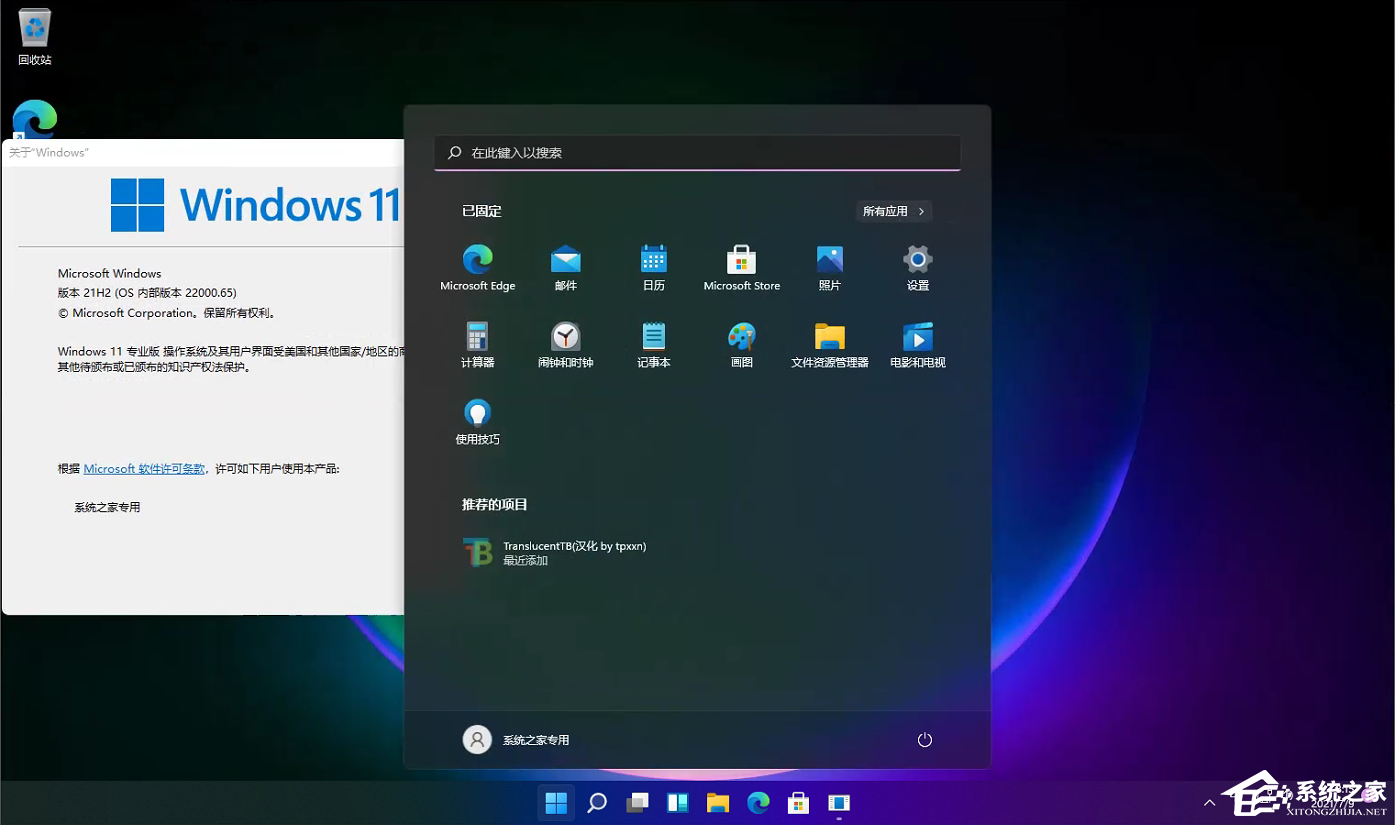Click the power button in Start menu
The image size is (1396, 825).
coord(924,739)
